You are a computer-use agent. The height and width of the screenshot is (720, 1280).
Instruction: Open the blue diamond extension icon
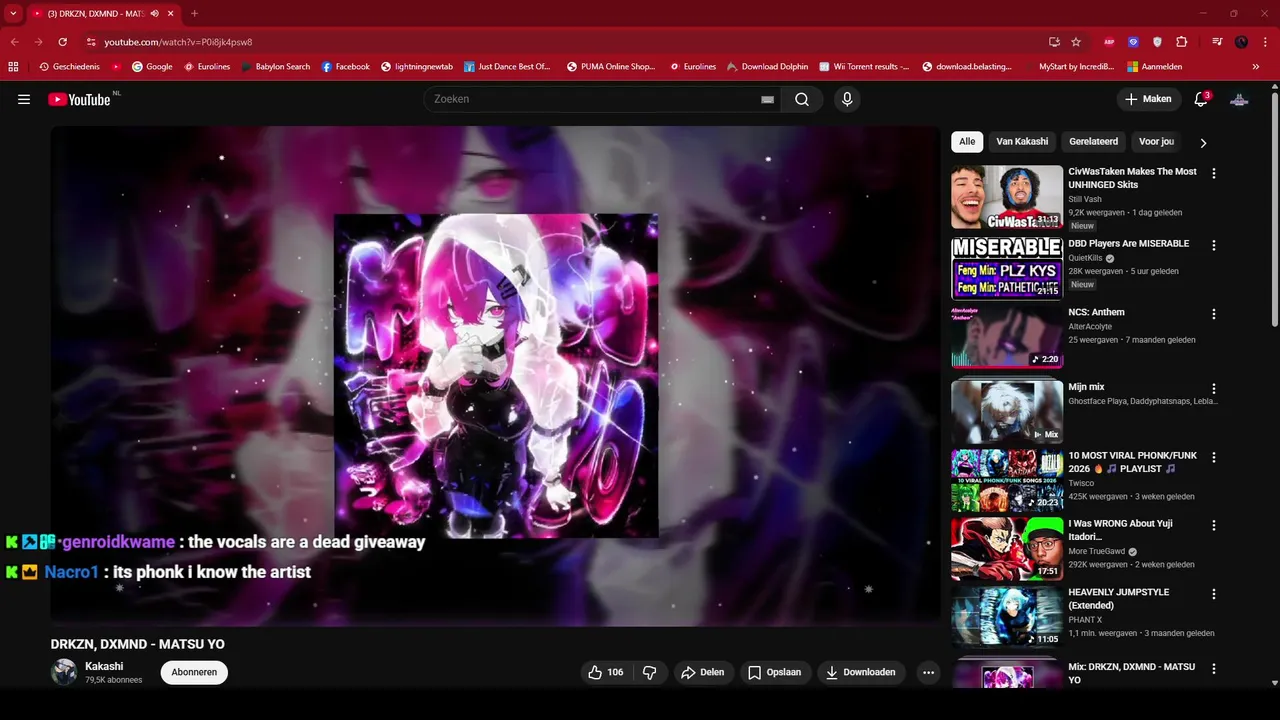pos(1133,42)
